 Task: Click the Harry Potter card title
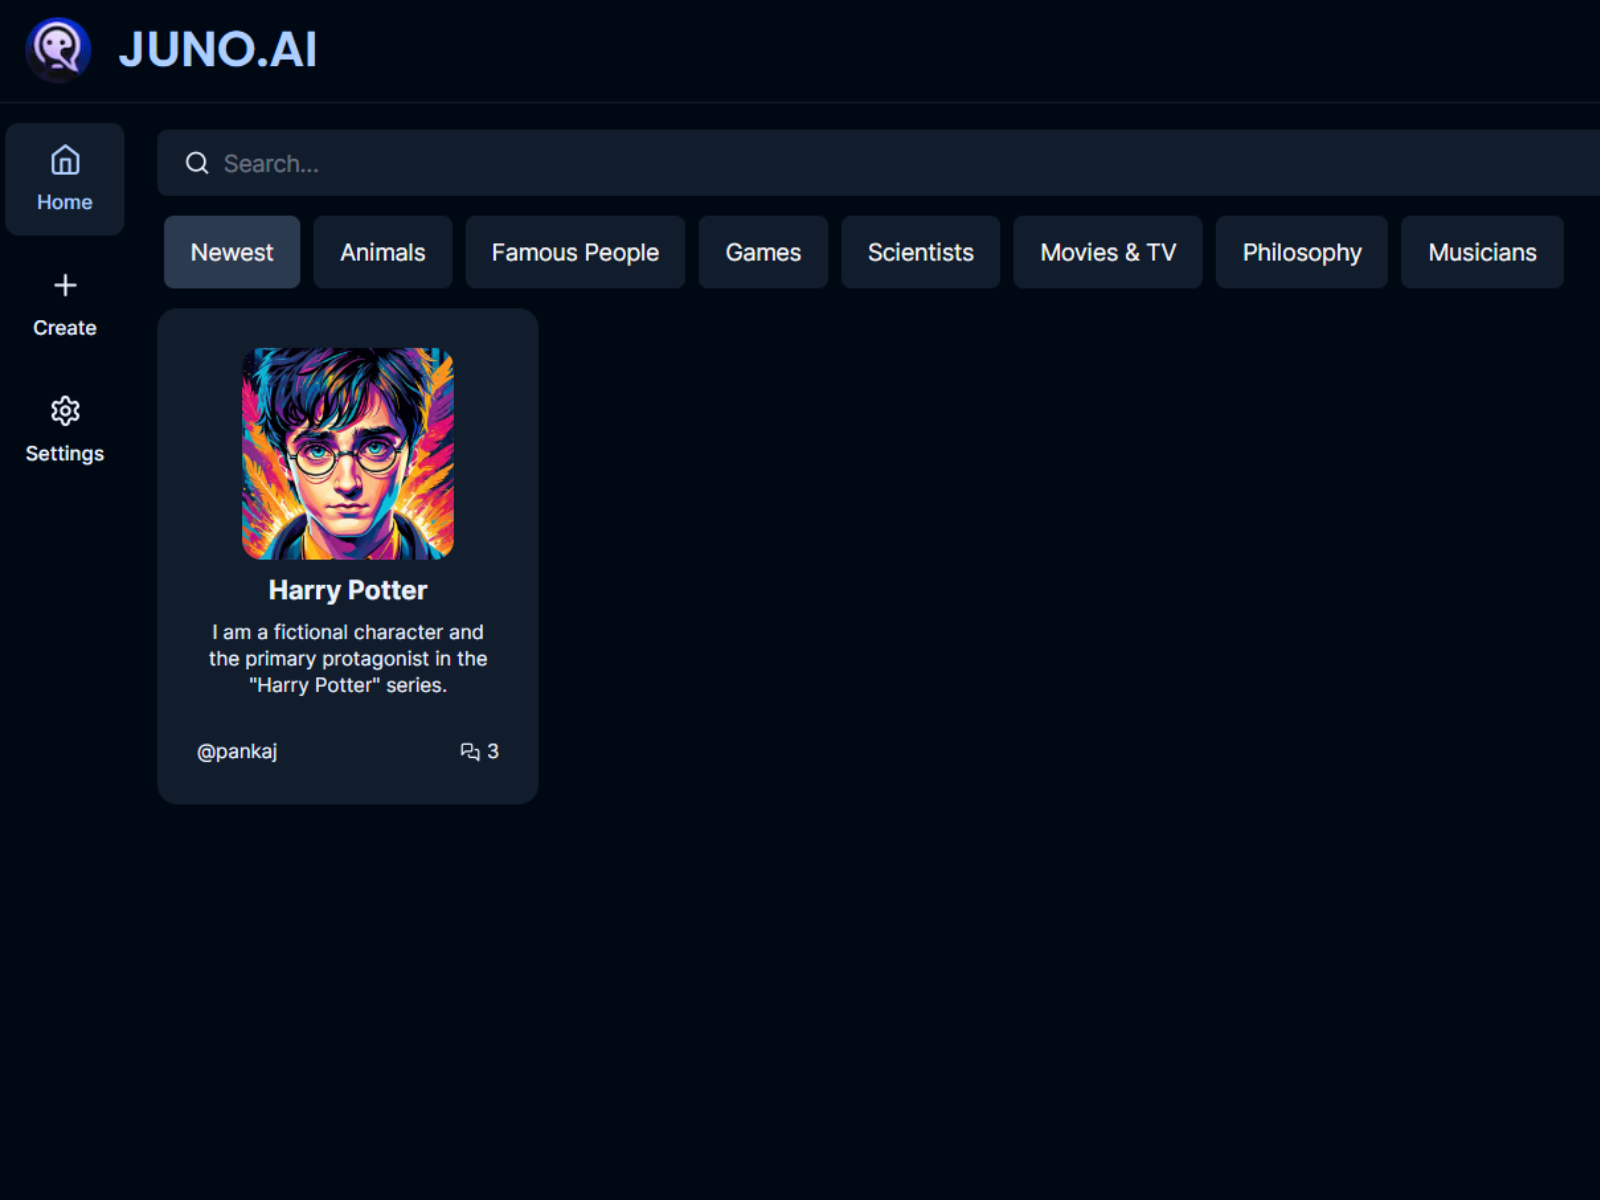coord(348,590)
